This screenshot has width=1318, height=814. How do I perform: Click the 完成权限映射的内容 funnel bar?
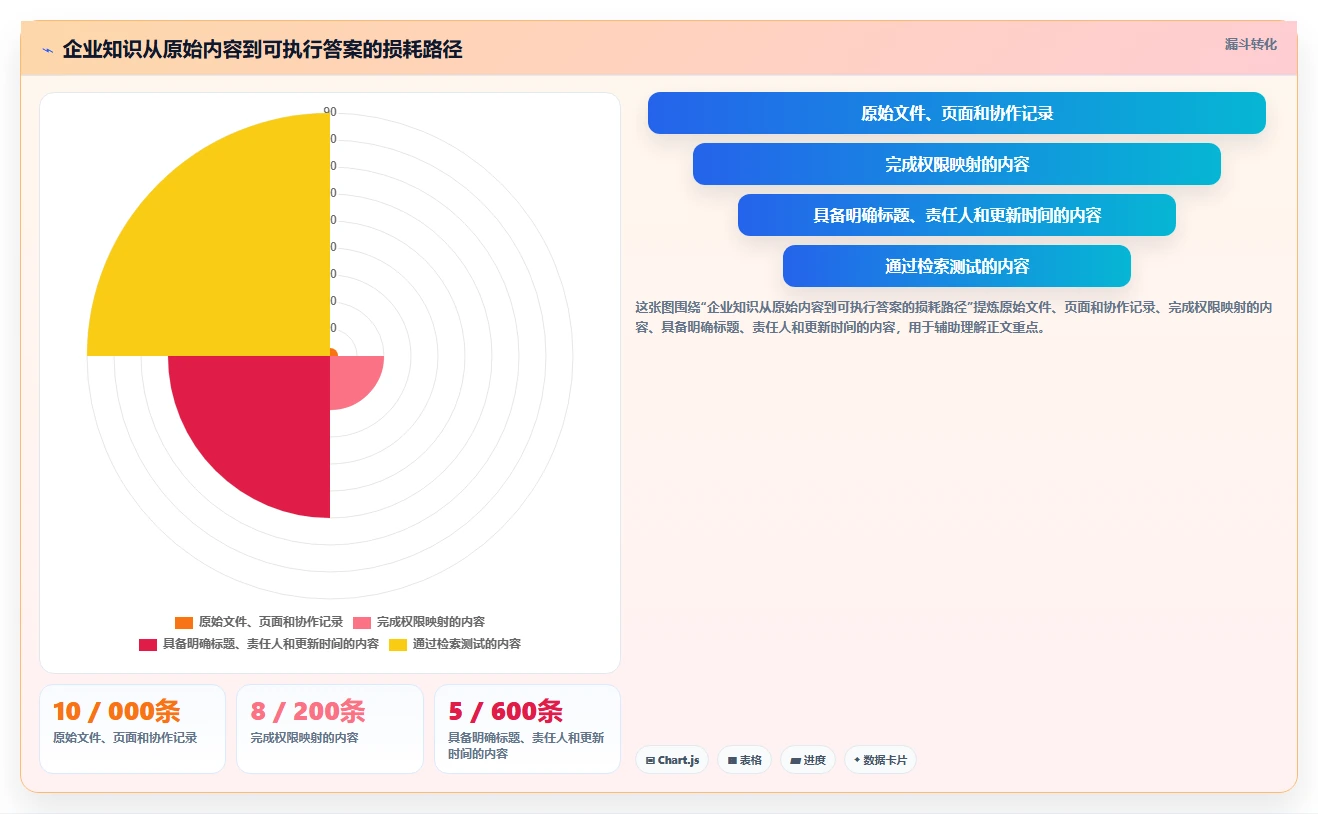tap(956, 164)
